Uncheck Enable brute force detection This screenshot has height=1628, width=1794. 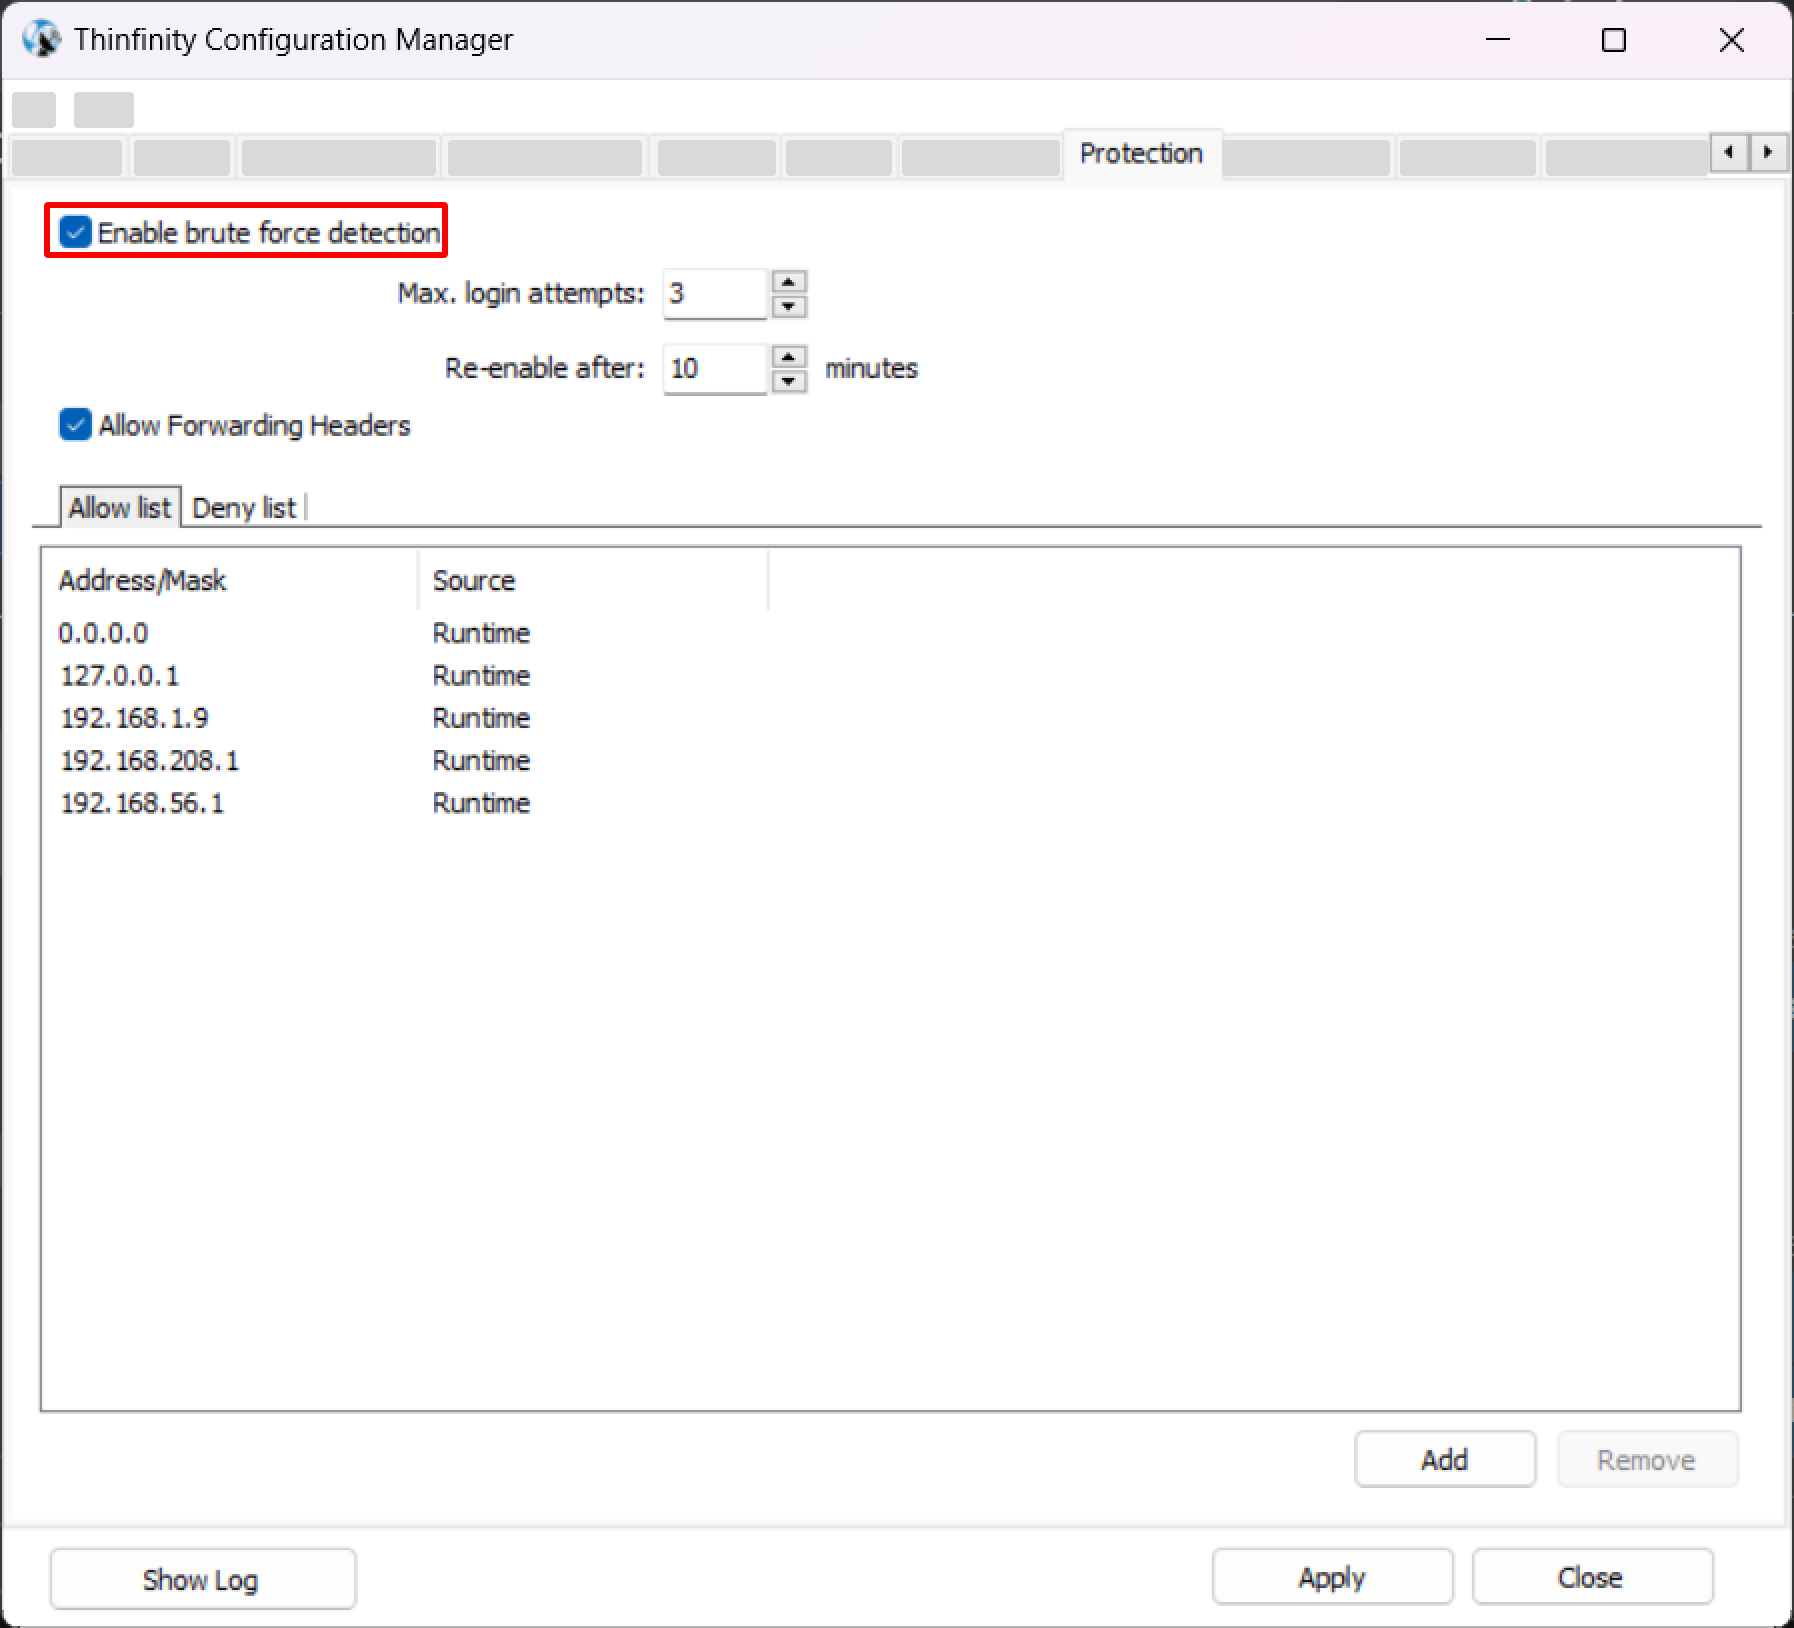tap(75, 232)
